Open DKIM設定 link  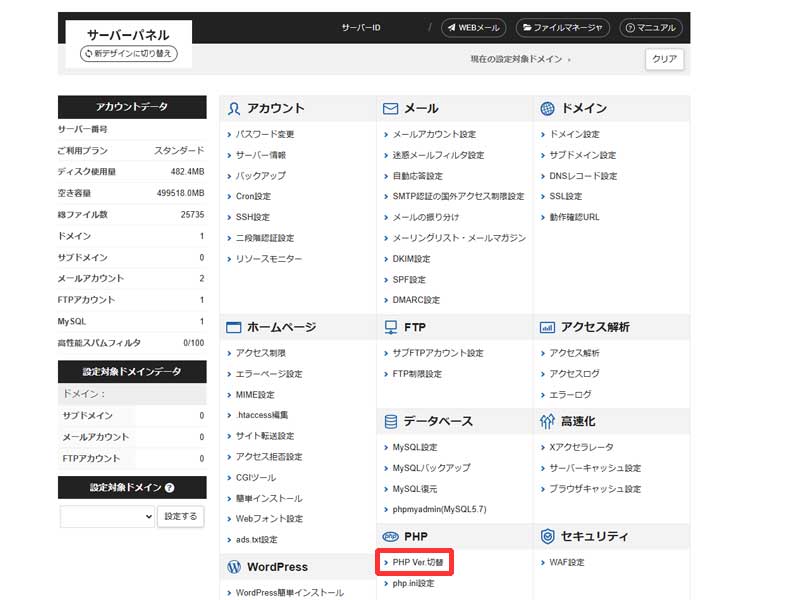pos(411,259)
